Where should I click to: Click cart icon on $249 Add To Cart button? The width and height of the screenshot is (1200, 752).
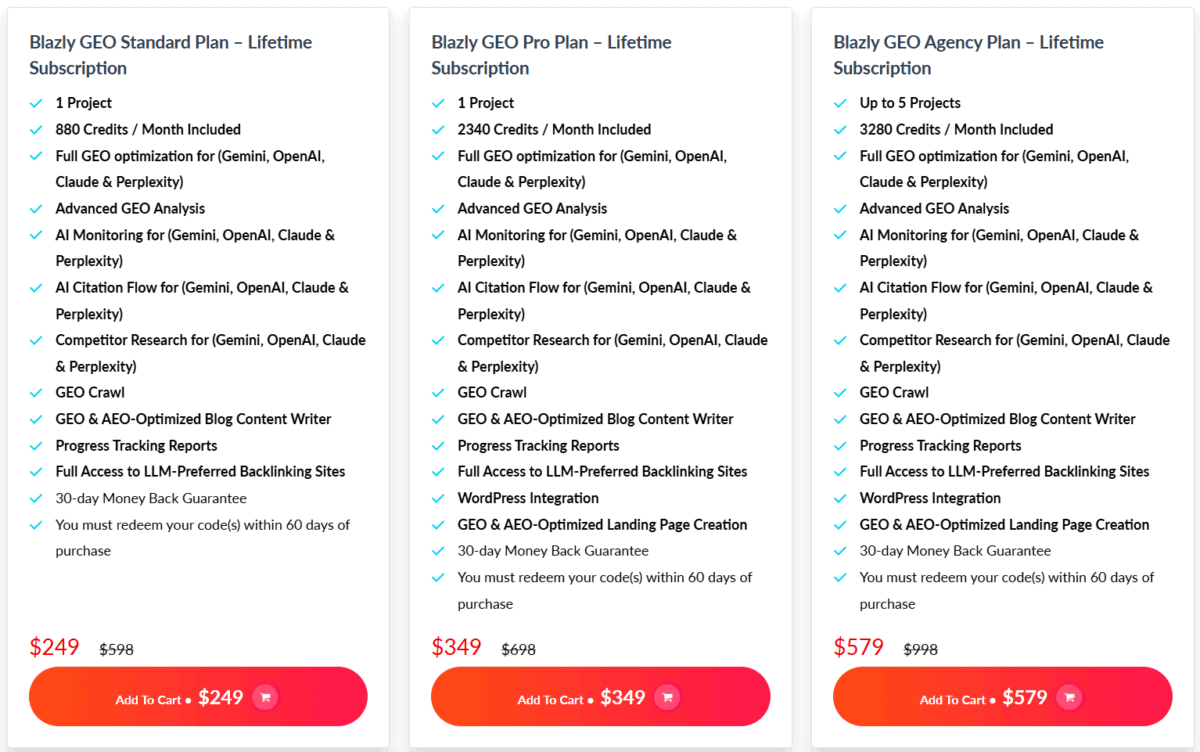[x=265, y=697]
